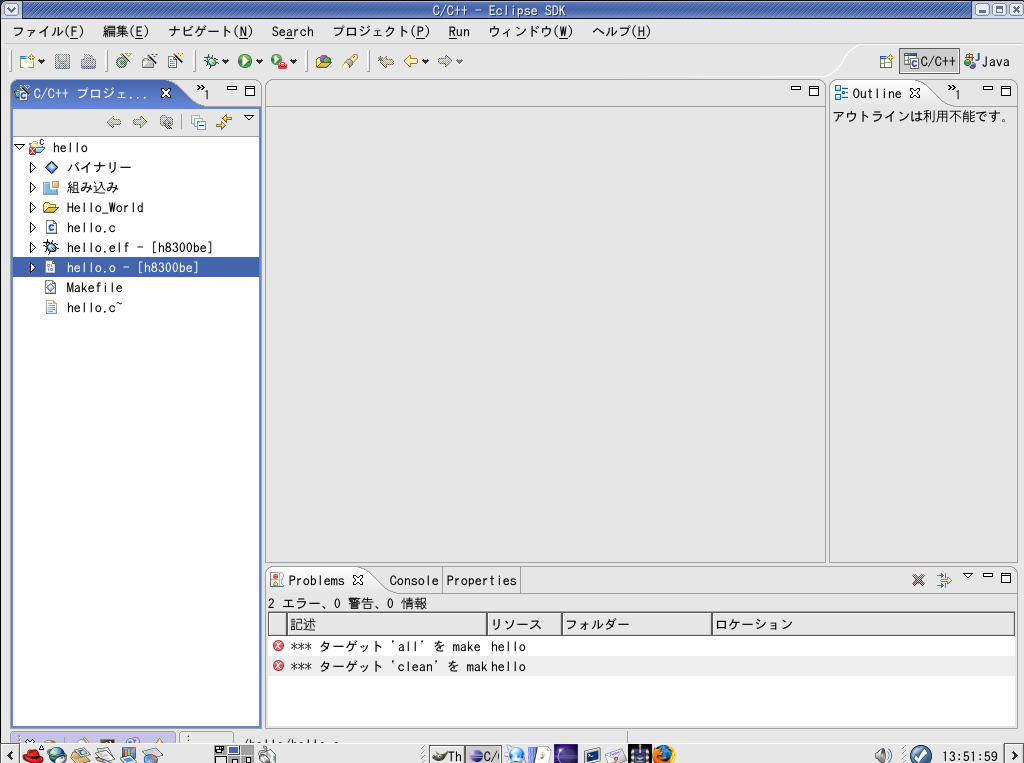Open dropdown arrow next to New wizard
The image size is (1024, 763).
[x=41, y=62]
